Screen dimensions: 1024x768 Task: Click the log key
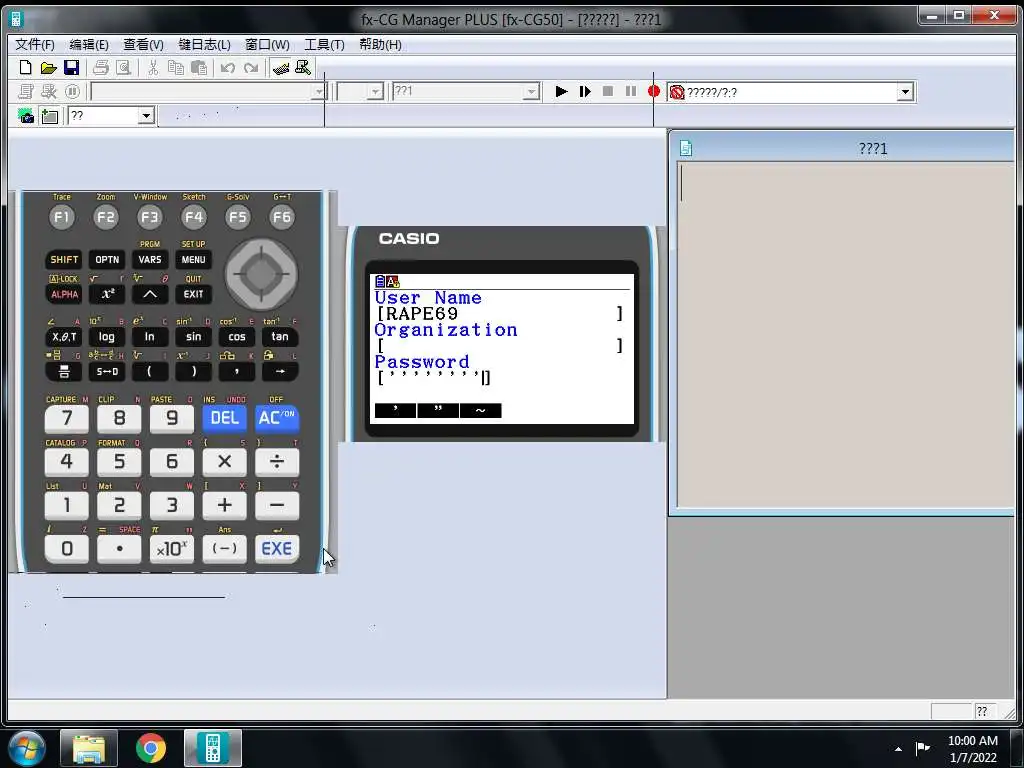click(x=106, y=336)
